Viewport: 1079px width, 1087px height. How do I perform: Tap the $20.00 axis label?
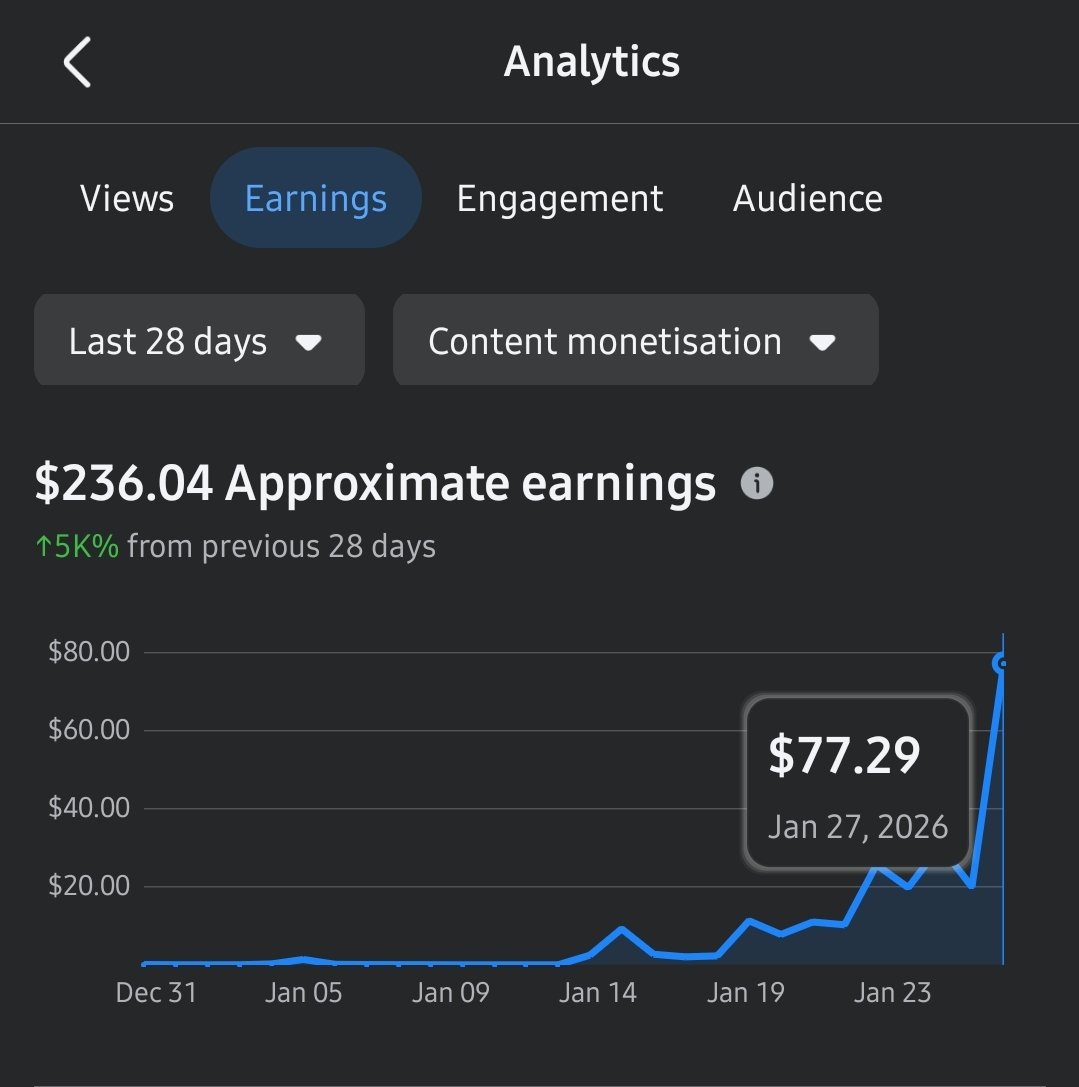[89, 886]
